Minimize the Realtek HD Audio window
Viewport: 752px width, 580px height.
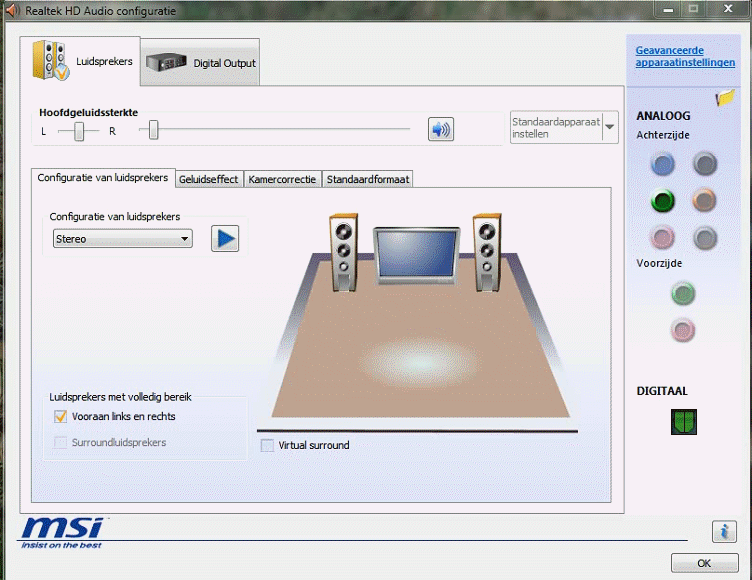(669, 9)
